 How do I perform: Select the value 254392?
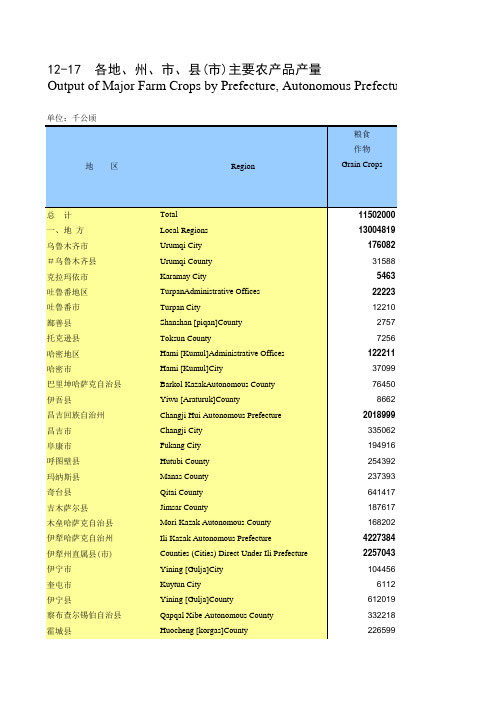[381, 461]
